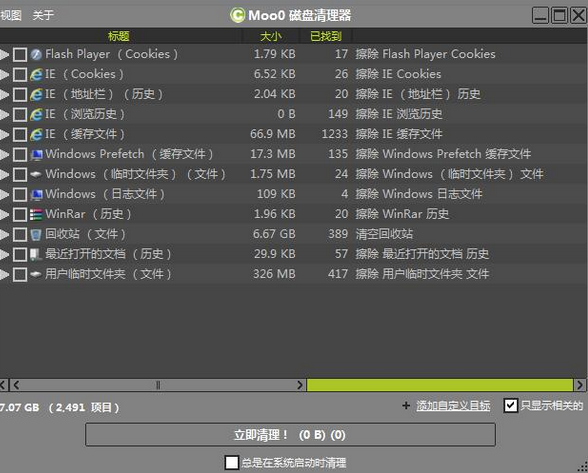588x473 pixels.
Task: Click the IE Cookies row icon
Action: coord(36,74)
